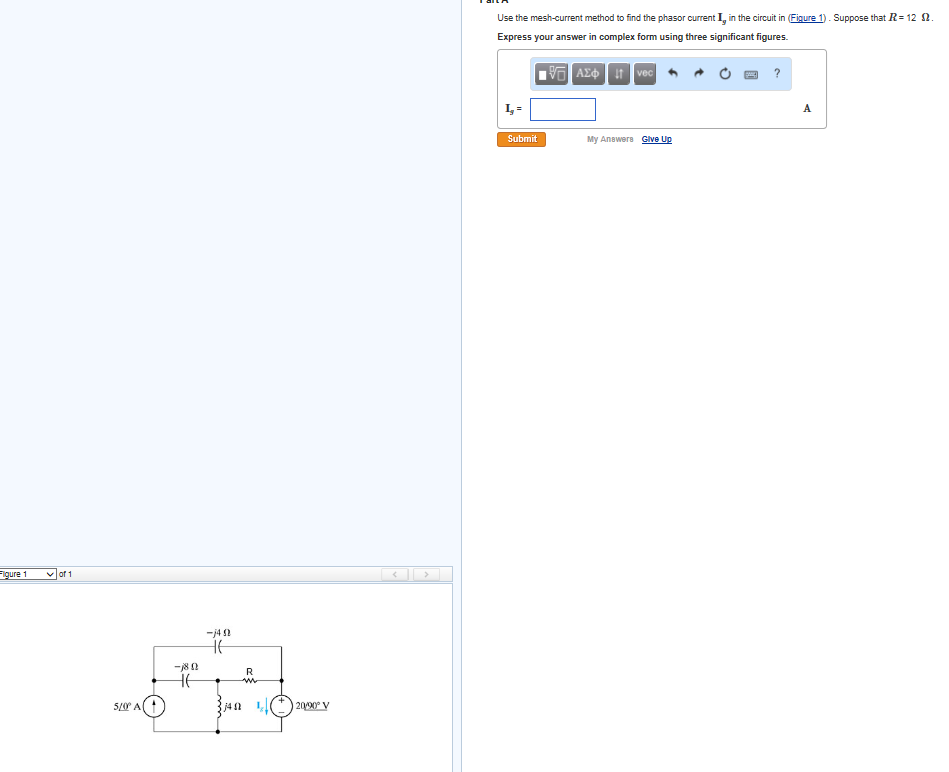Click the Give Up link
Viewport: 949px width, 772px height.
coord(656,139)
